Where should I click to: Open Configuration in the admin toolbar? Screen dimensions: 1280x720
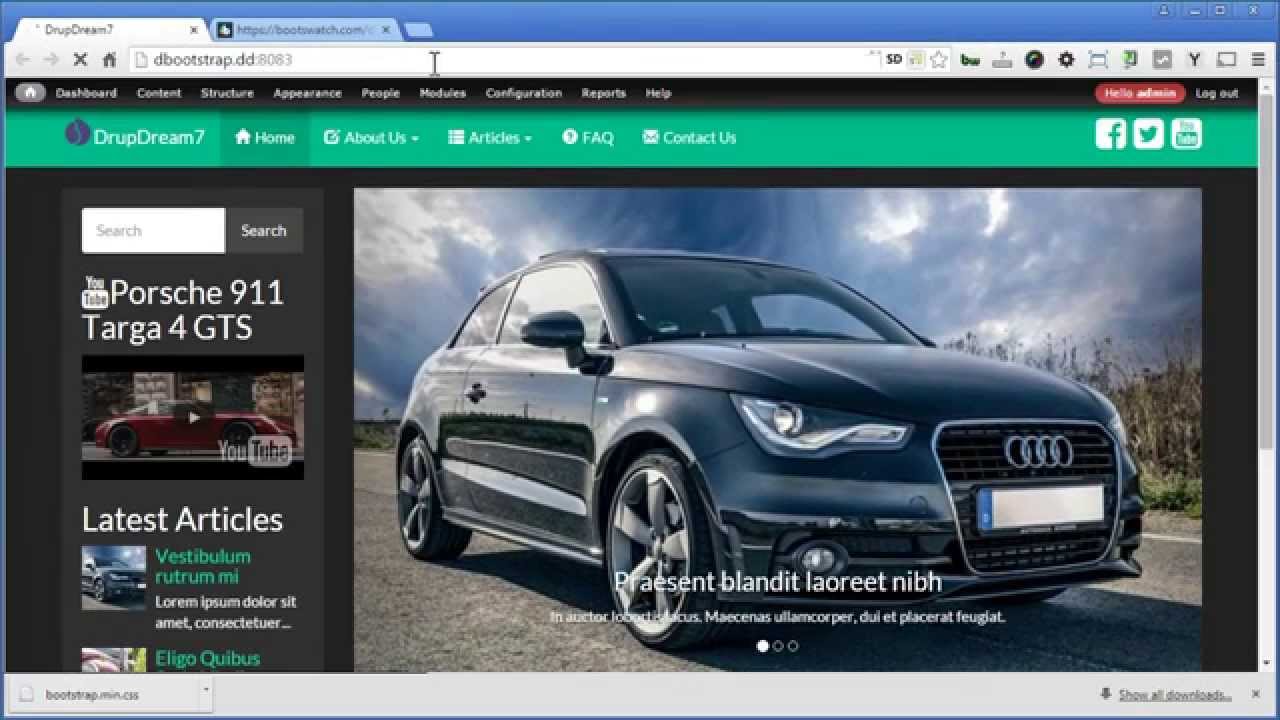524,93
